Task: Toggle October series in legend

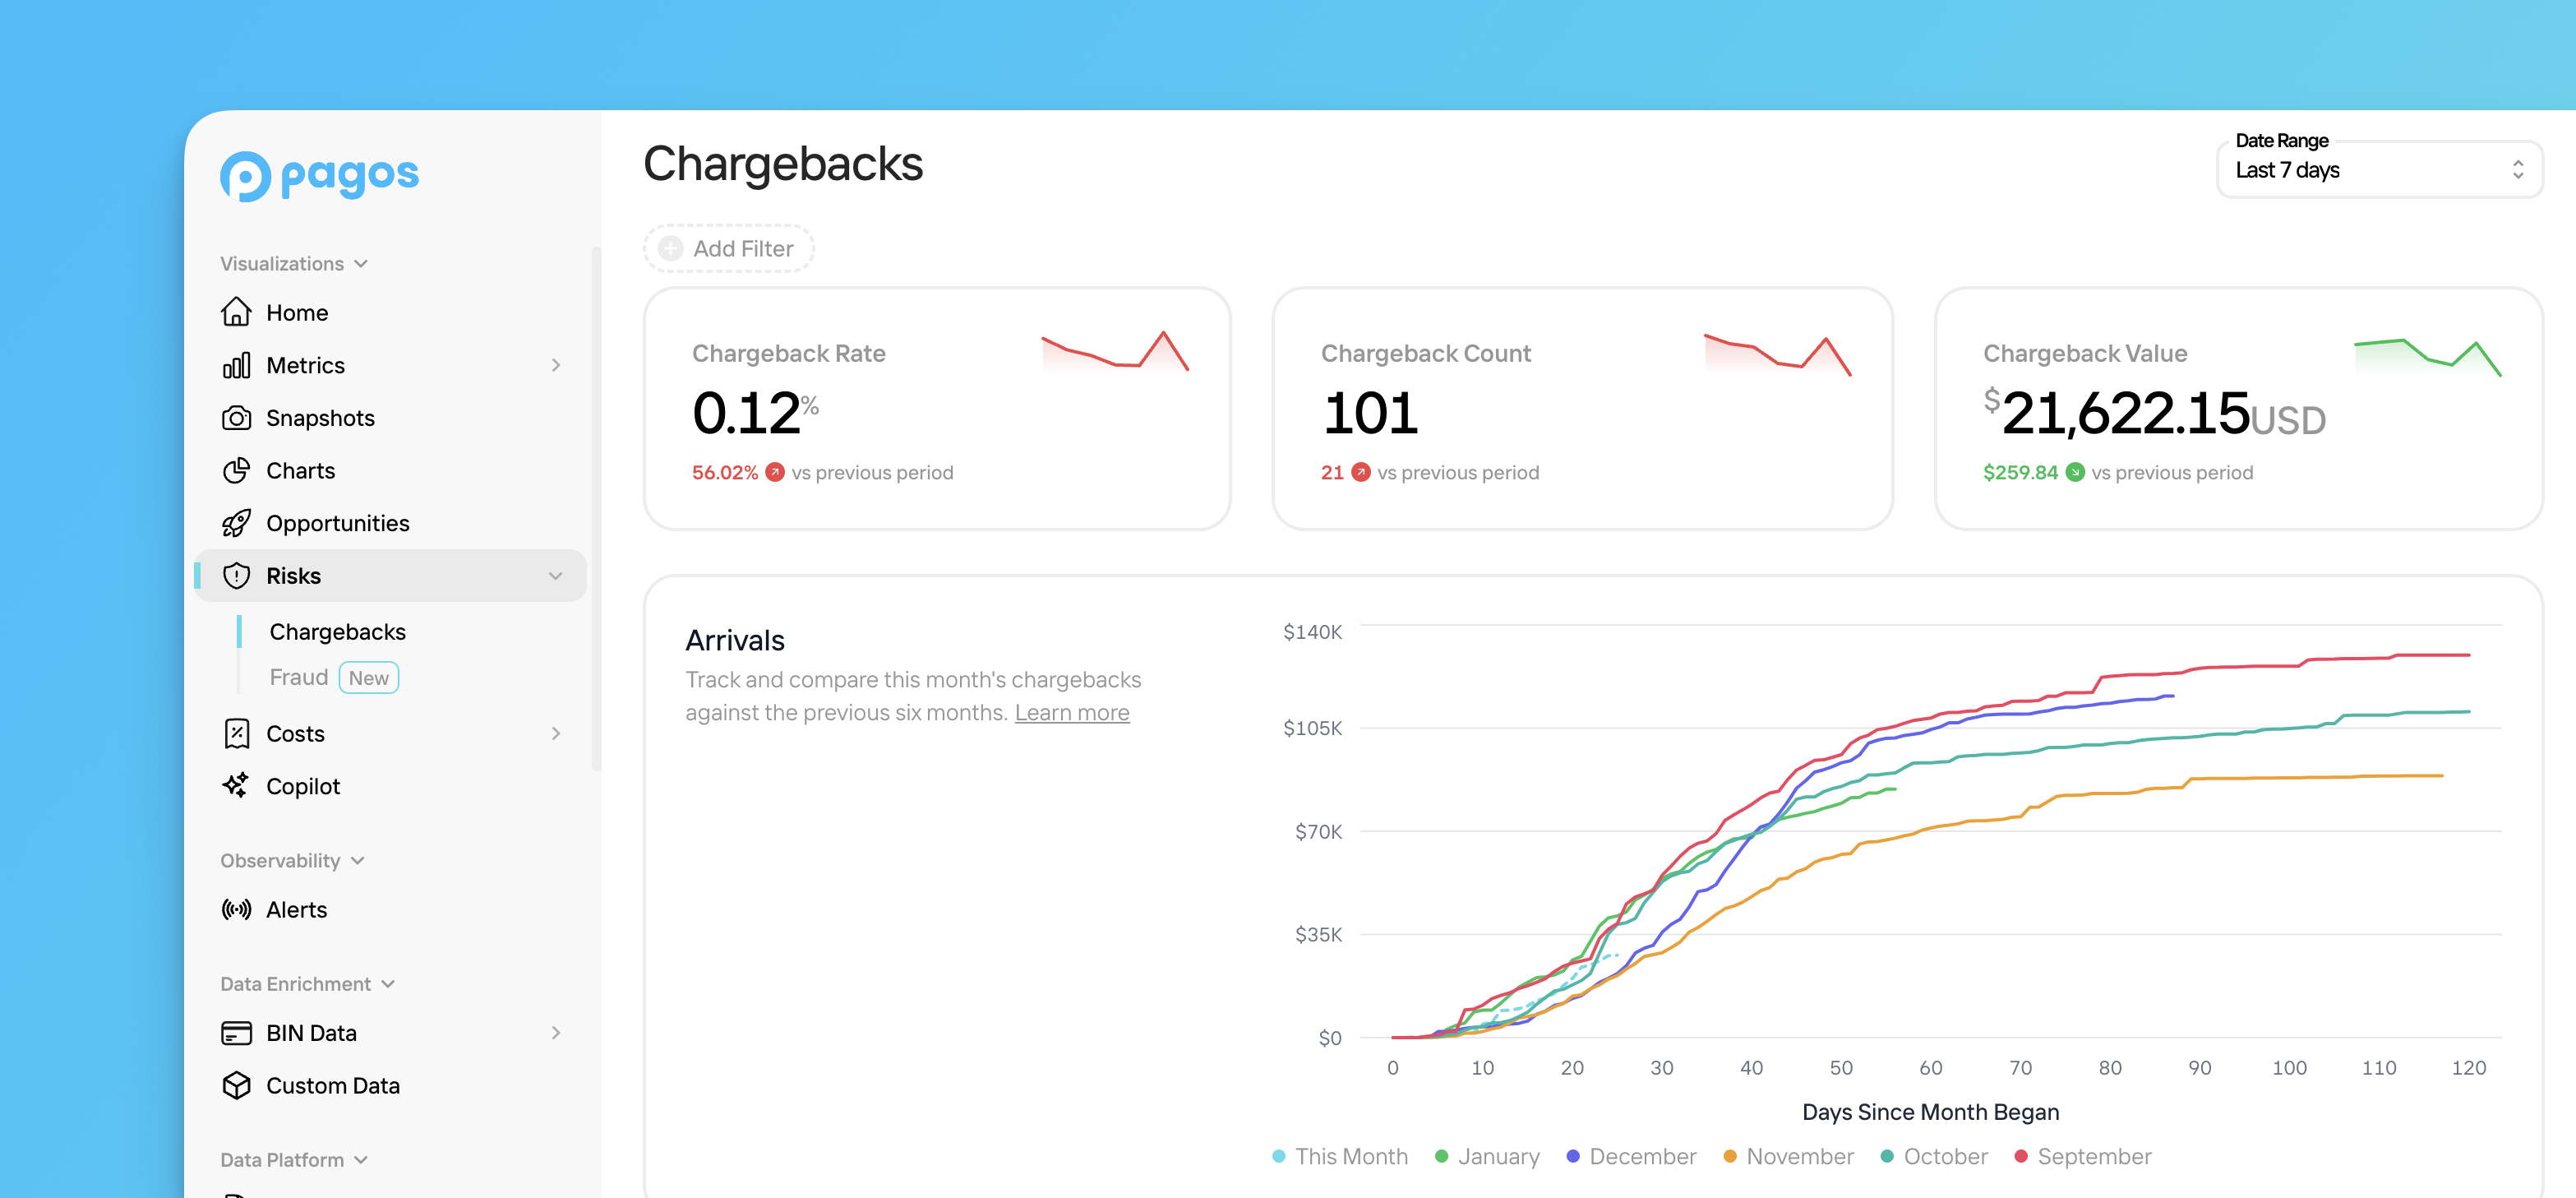Action: pos(1934,1156)
